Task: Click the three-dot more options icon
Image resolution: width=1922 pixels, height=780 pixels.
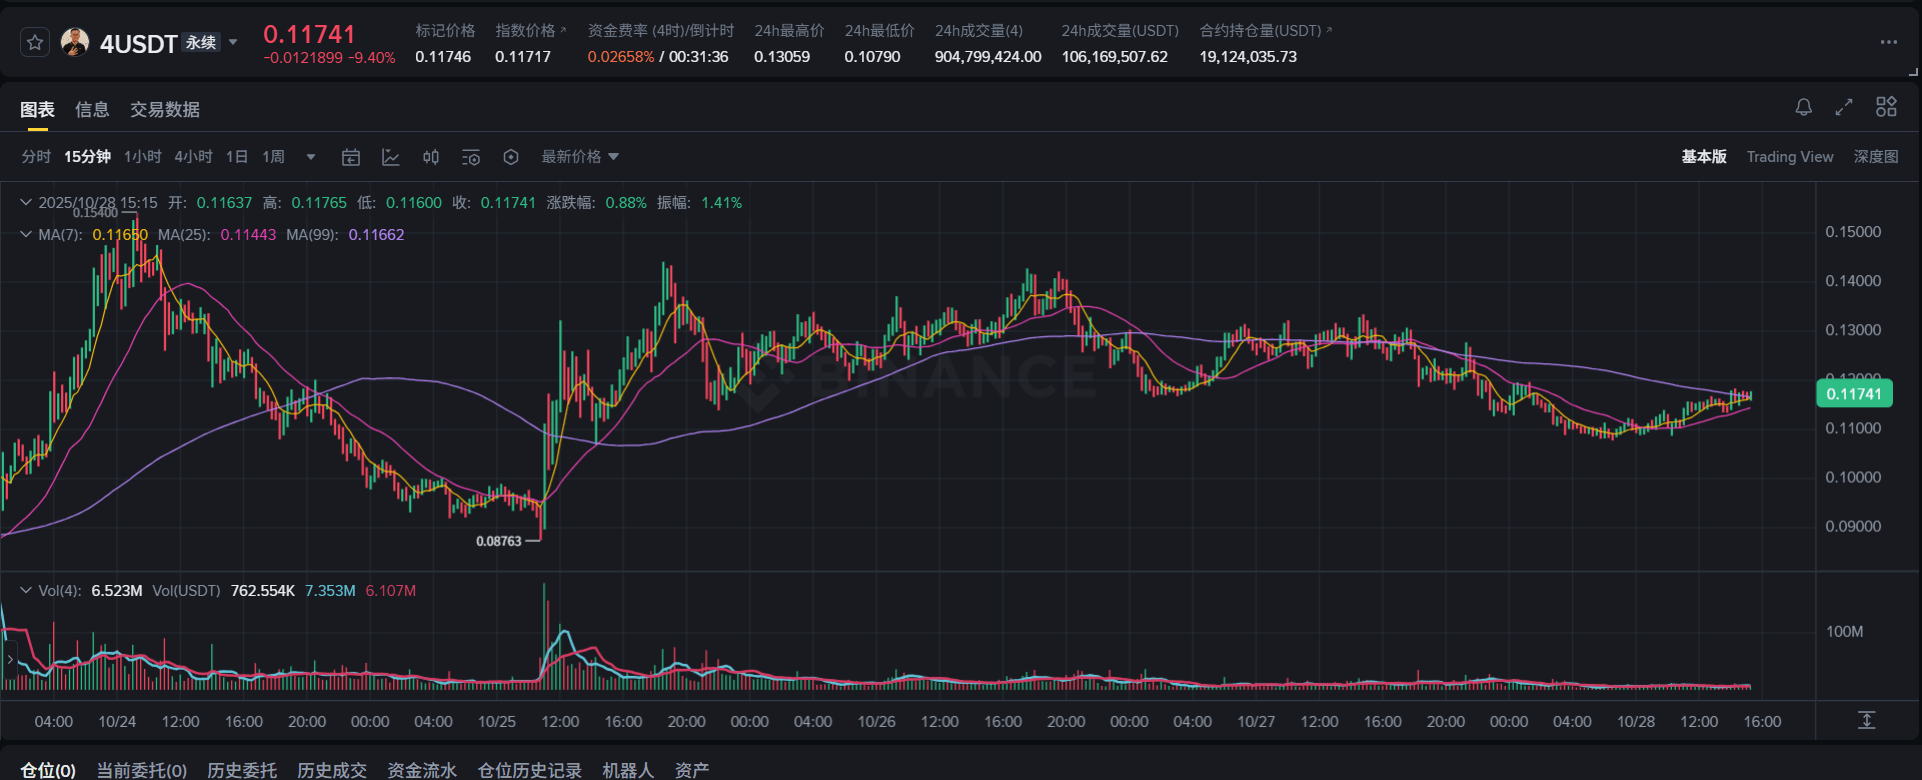Action: click(1888, 42)
